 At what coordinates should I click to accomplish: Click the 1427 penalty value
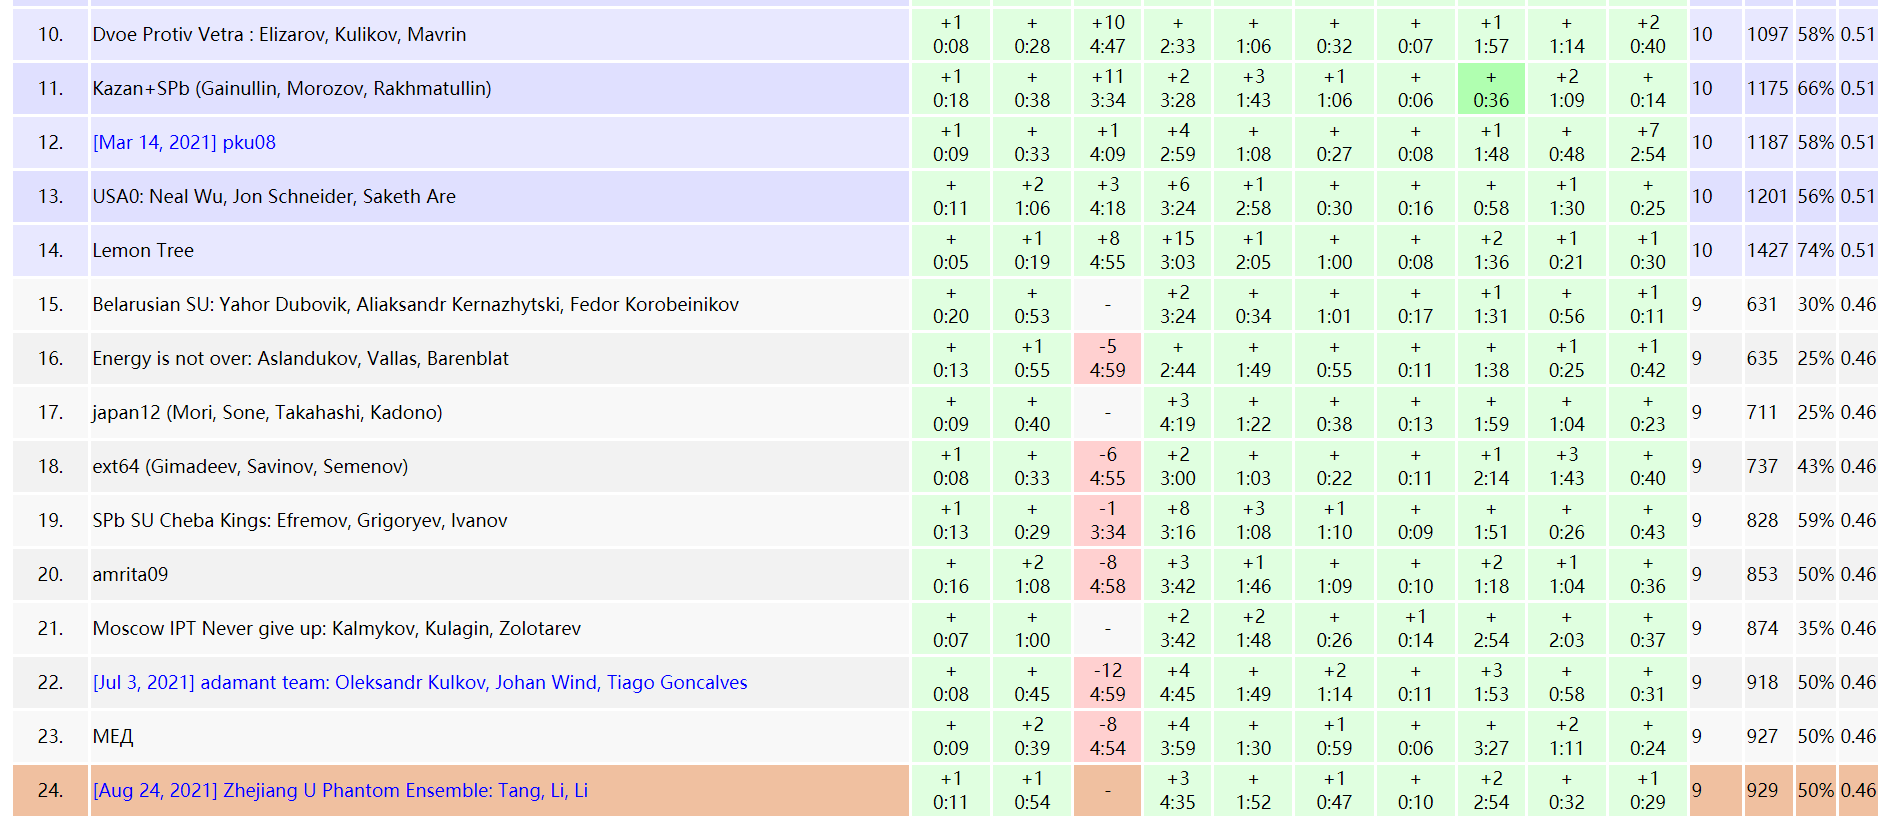click(1767, 250)
